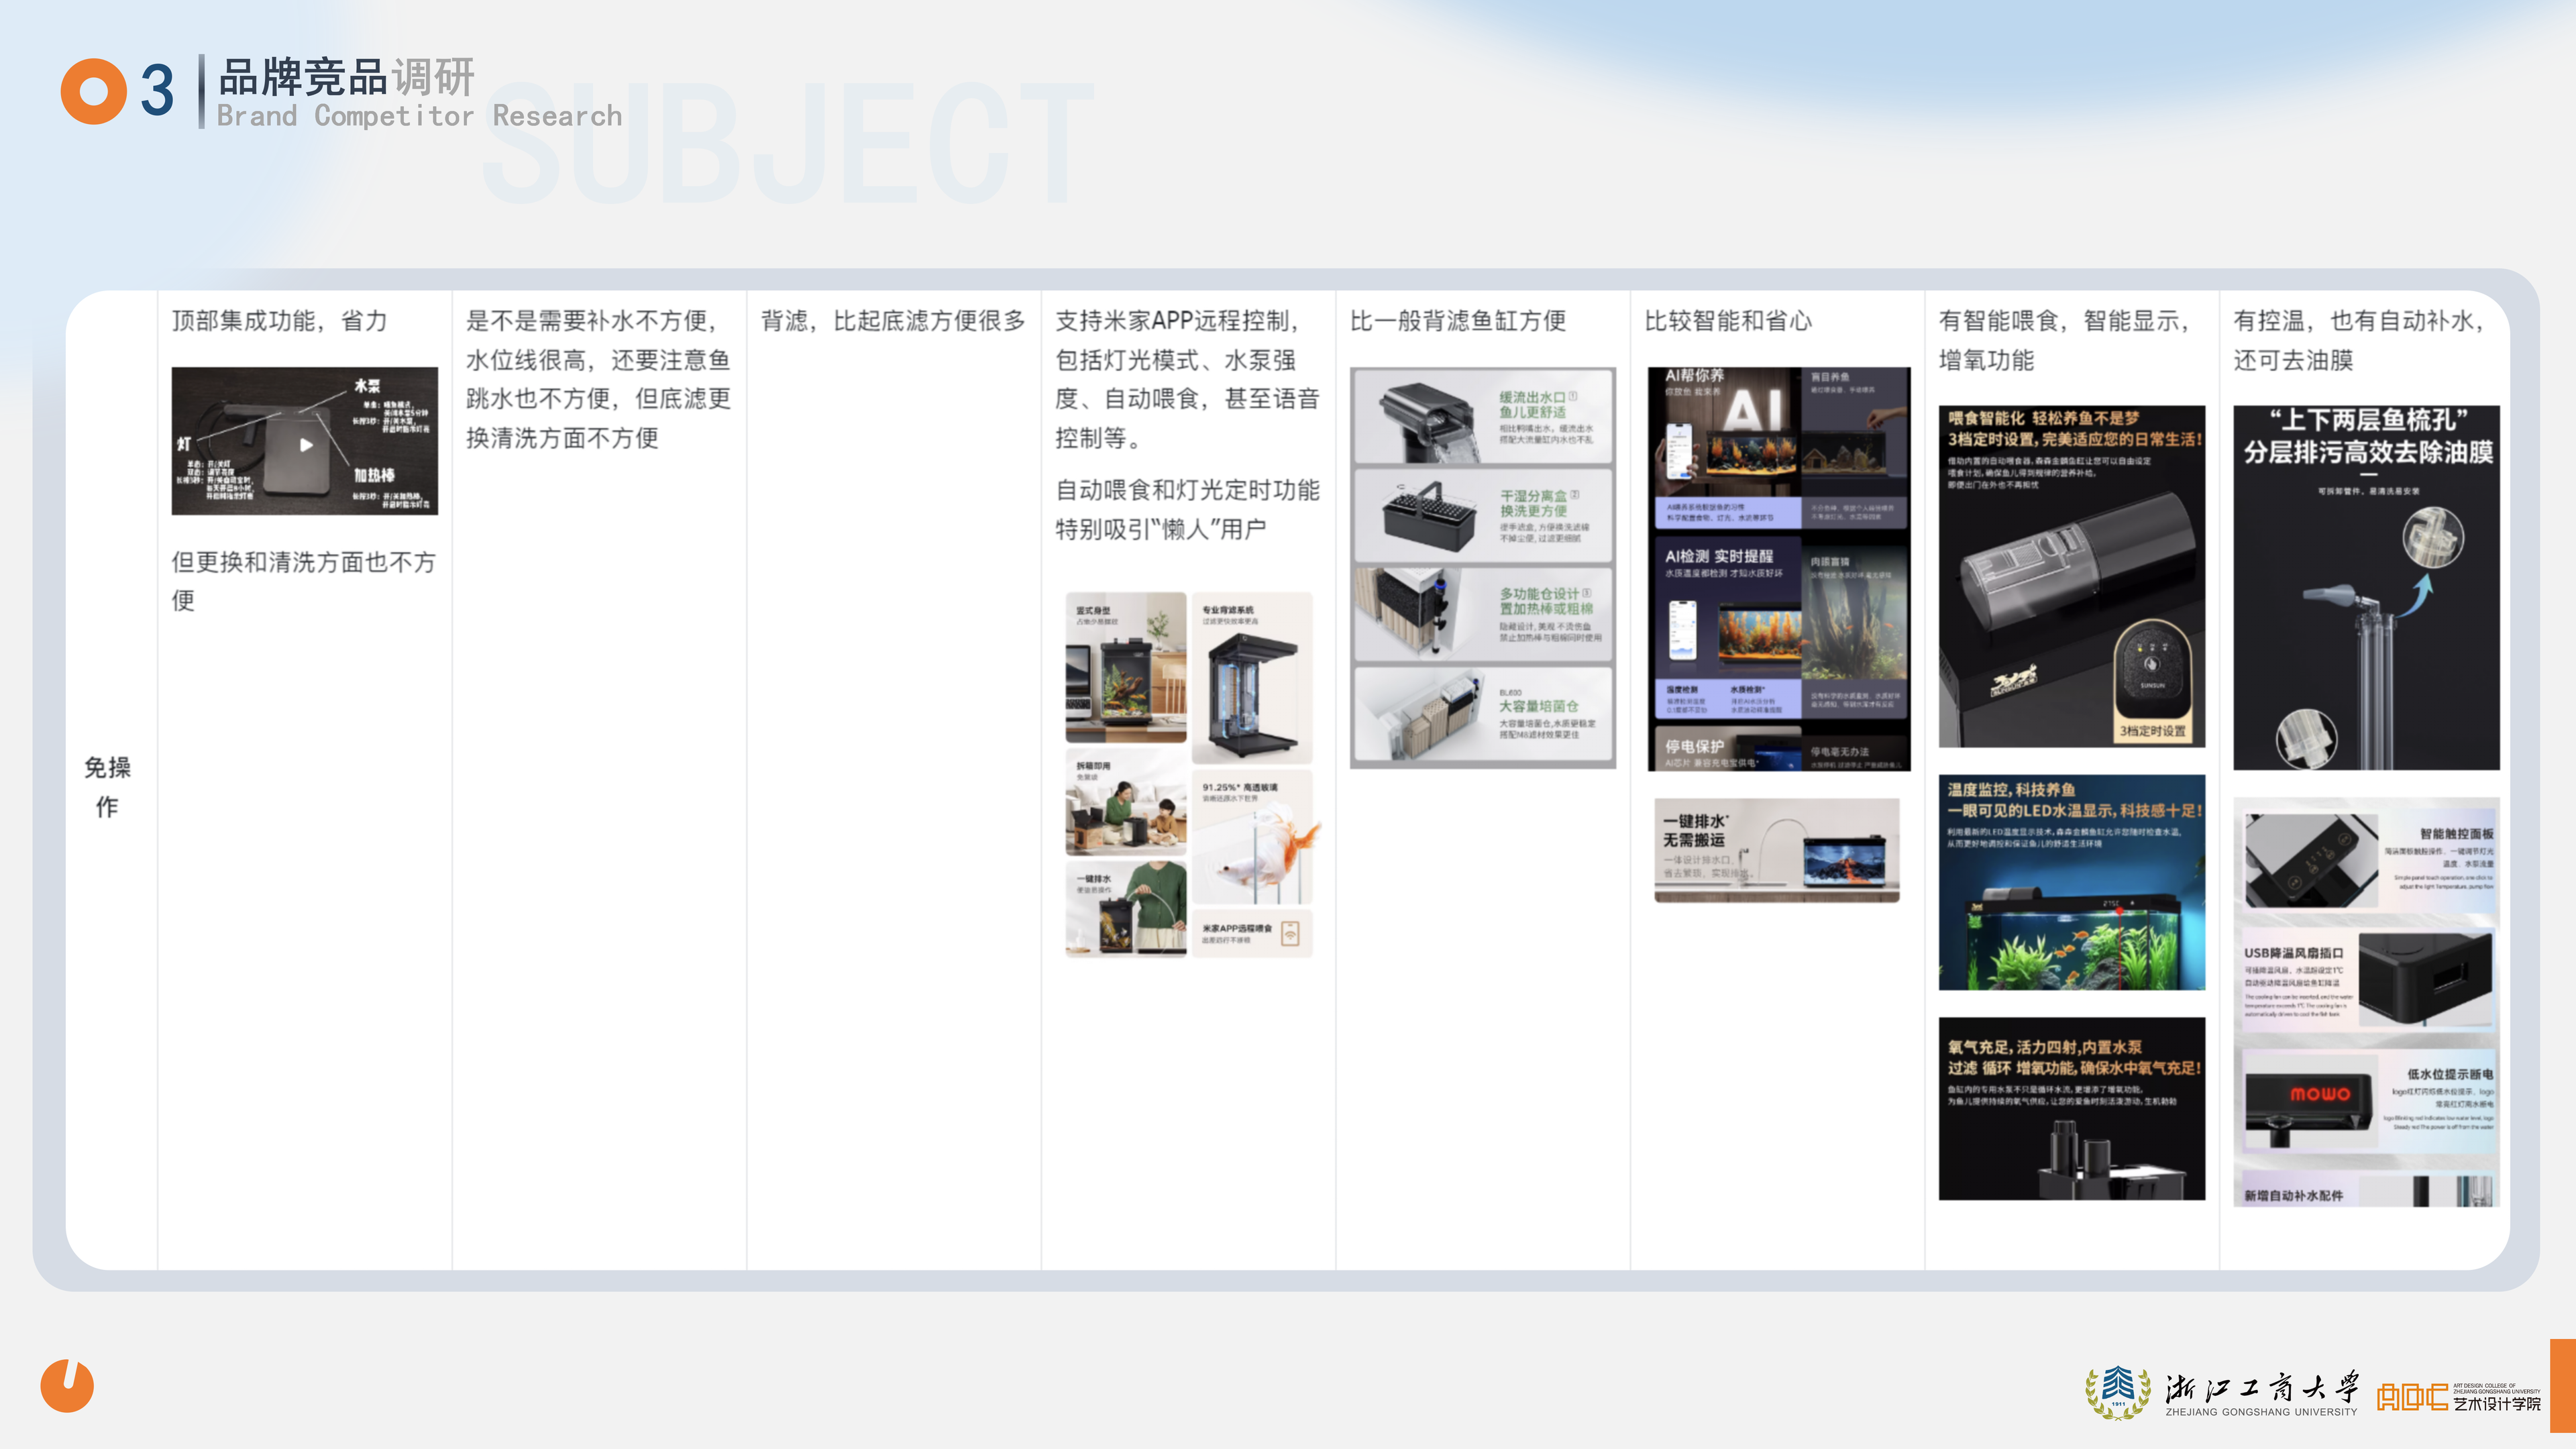
Task: Click the 大容量培菌仓 product image
Action: pyautogui.click(x=1483, y=715)
